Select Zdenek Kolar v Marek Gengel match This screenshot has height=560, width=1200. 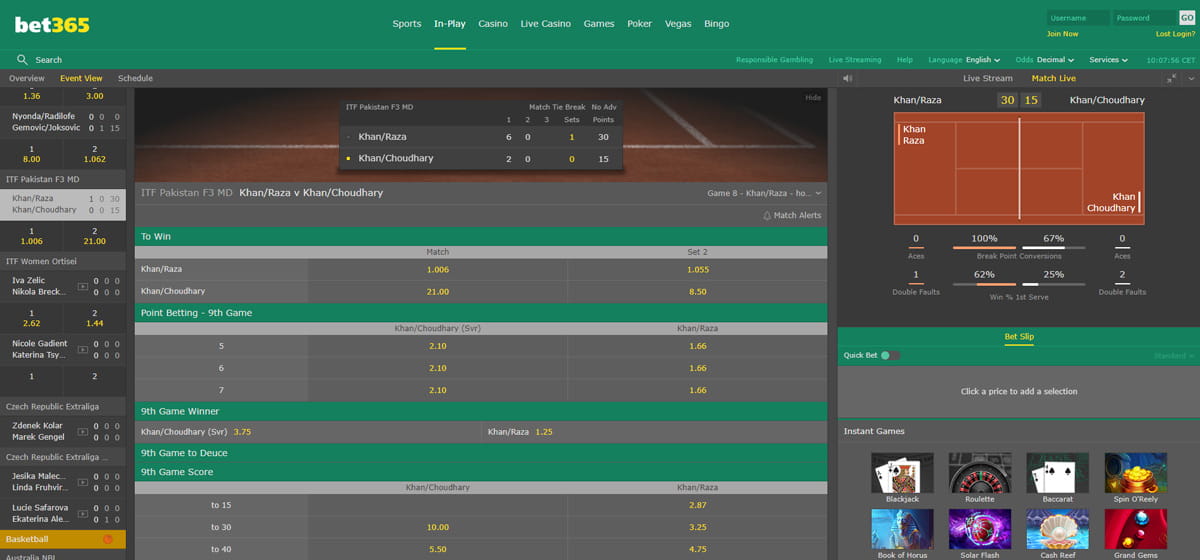63,431
